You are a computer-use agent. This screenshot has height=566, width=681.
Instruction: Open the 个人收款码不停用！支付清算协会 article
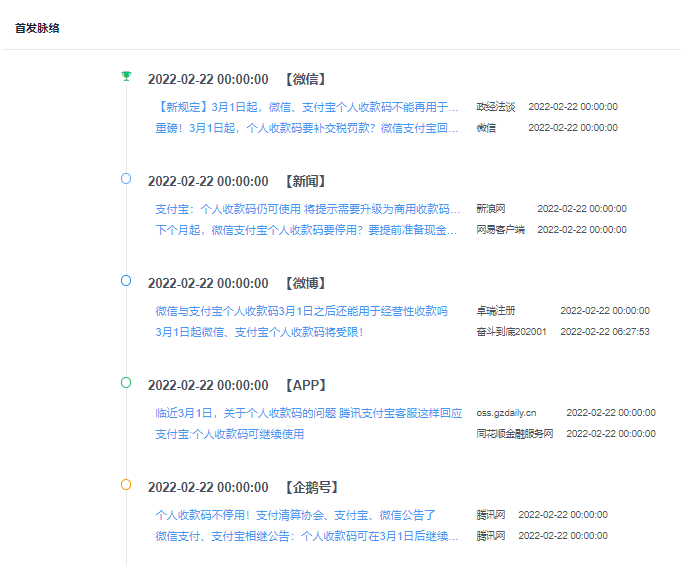tap(295, 515)
